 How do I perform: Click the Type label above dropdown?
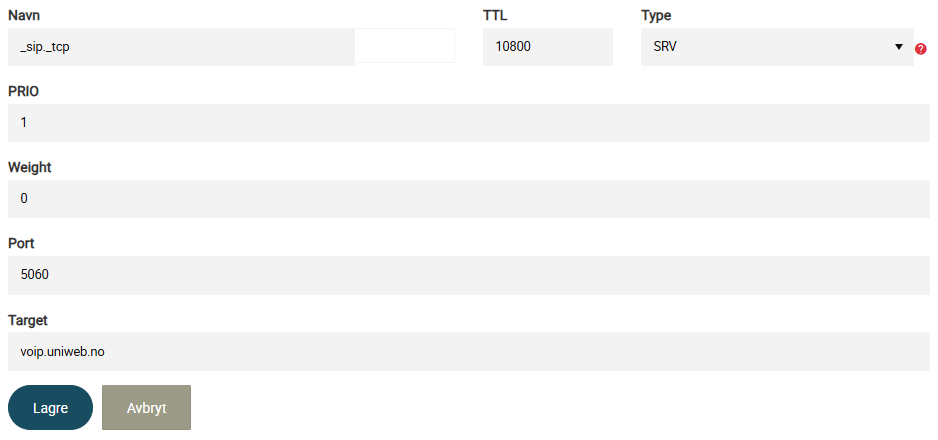click(656, 16)
